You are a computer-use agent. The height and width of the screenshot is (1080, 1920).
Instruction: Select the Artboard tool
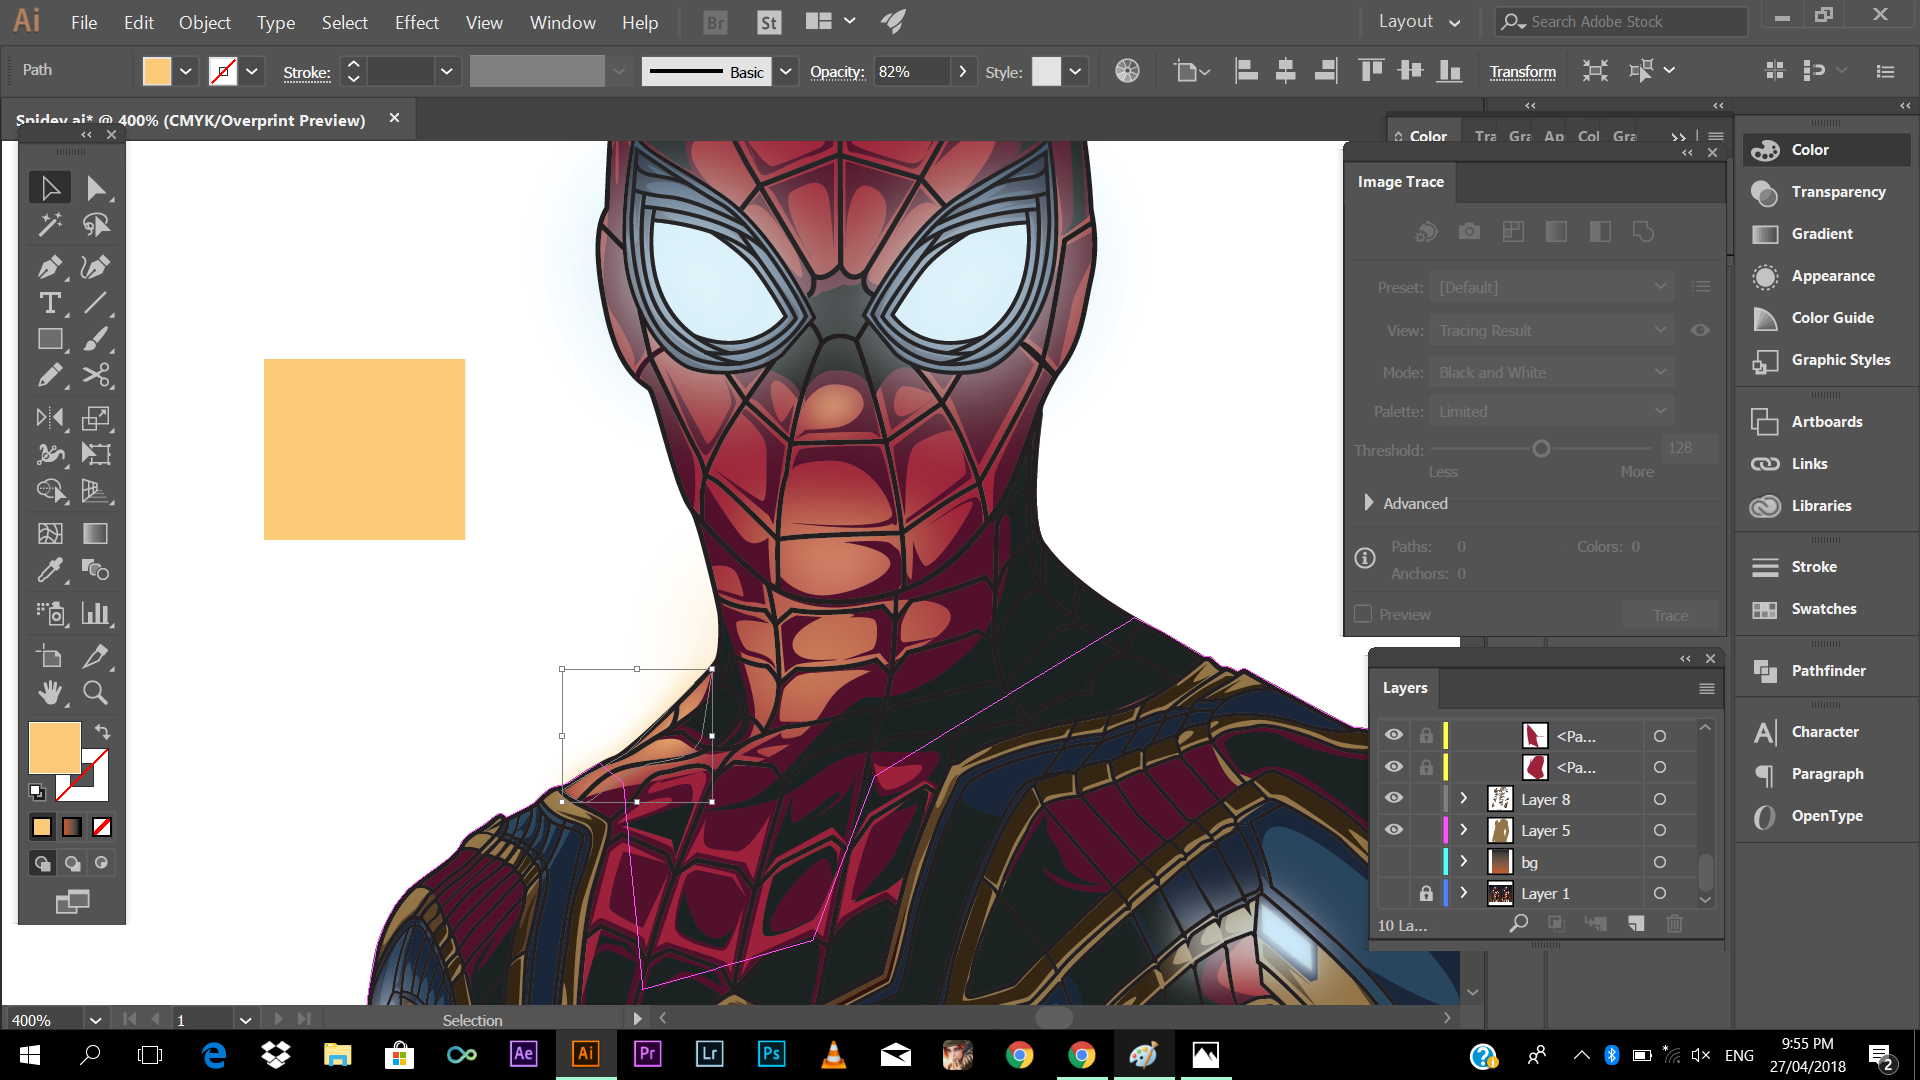point(49,656)
